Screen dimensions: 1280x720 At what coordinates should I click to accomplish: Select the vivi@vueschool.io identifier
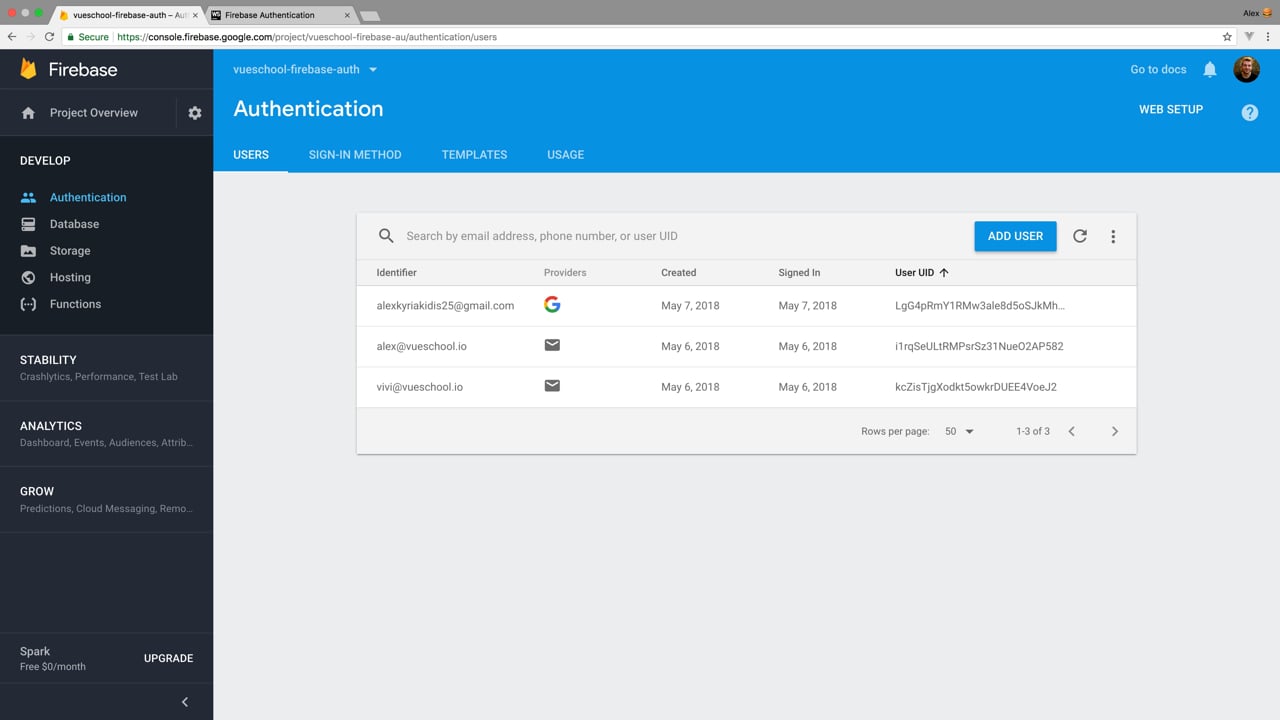(420, 387)
